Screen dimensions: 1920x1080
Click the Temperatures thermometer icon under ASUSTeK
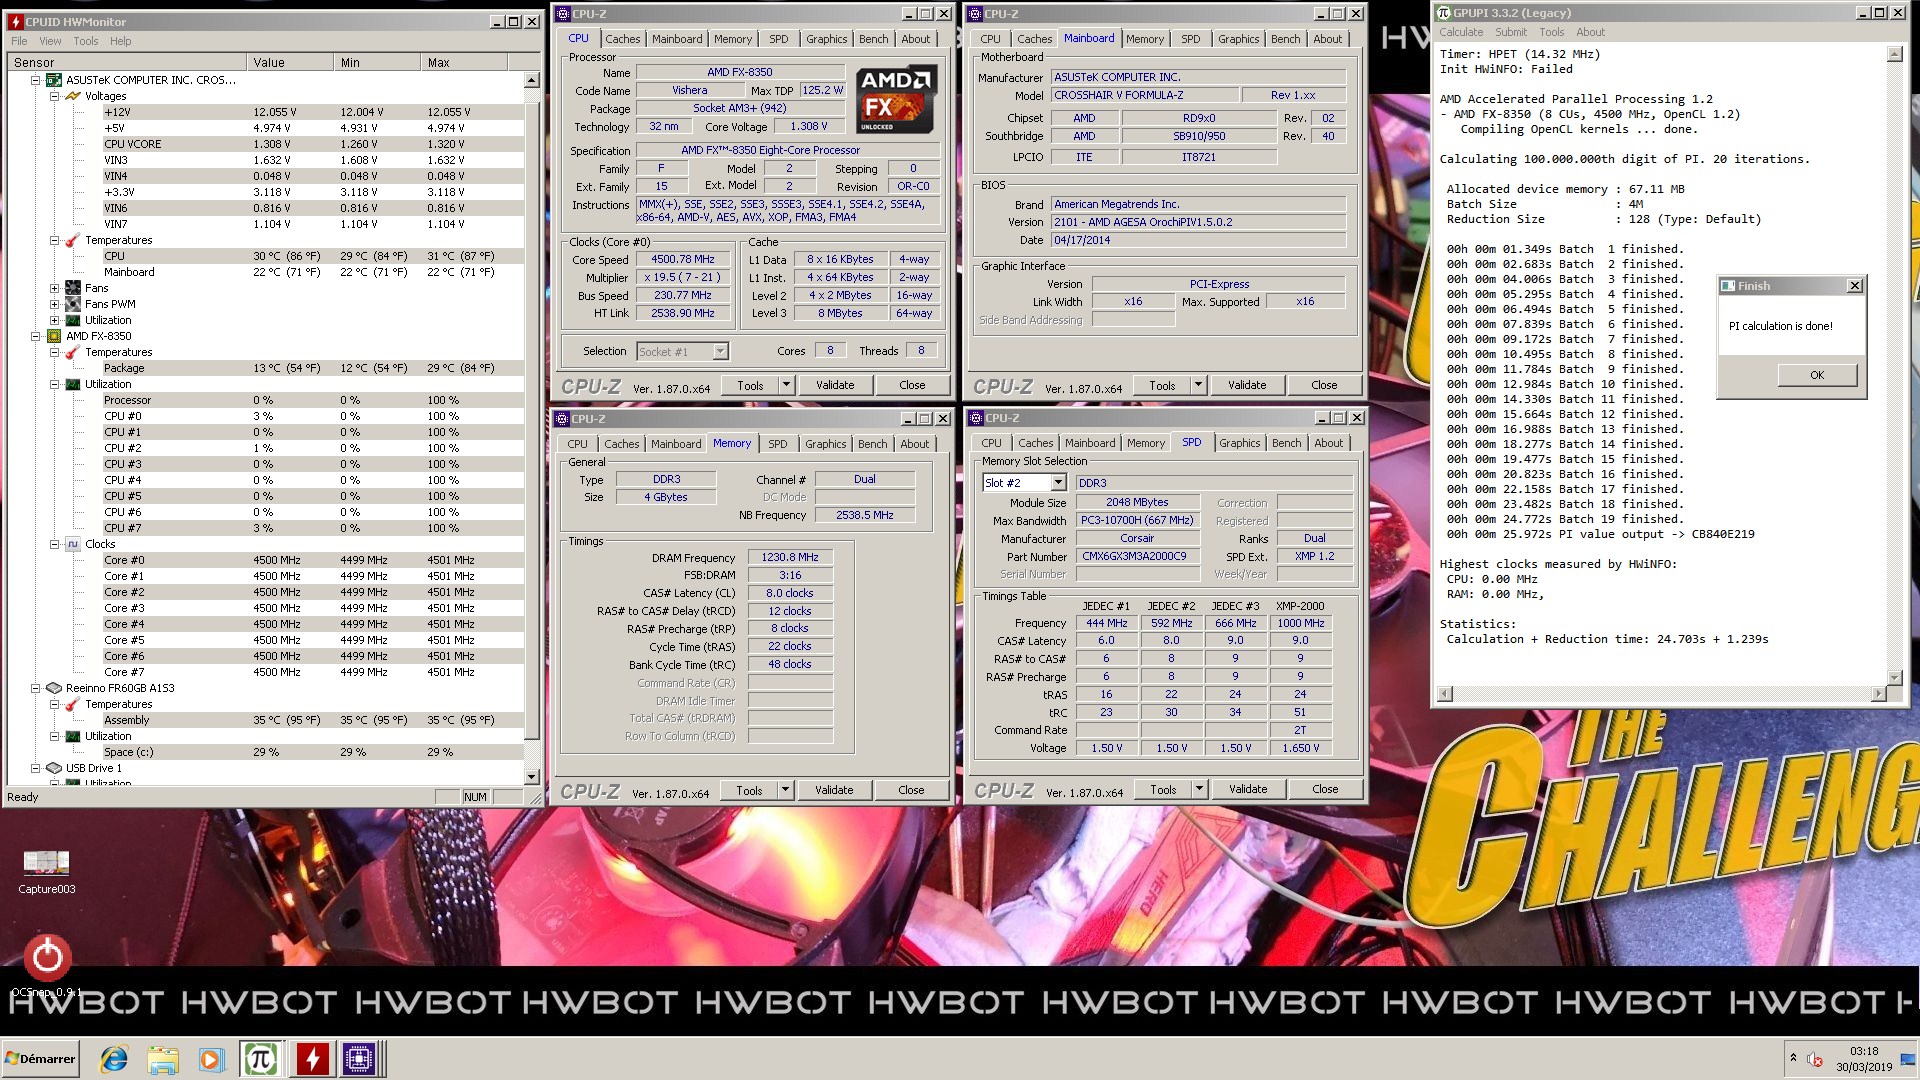(x=72, y=240)
